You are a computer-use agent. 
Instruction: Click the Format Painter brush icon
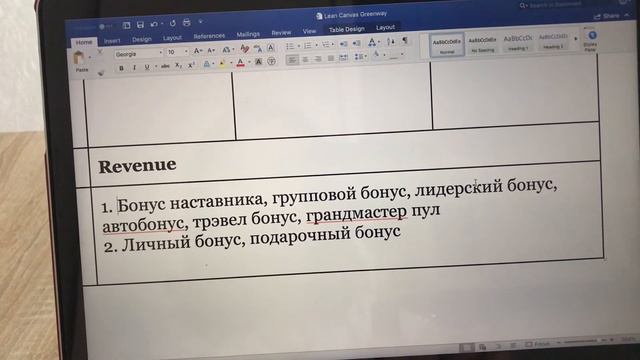pyautogui.click(x=100, y=73)
